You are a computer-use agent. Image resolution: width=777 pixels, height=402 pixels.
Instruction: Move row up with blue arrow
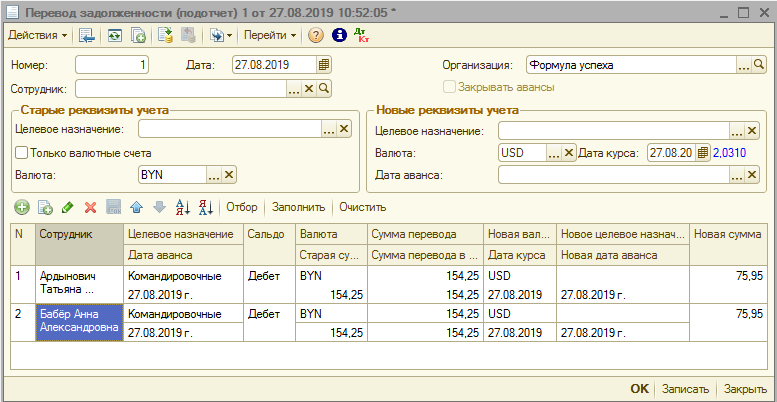136,207
